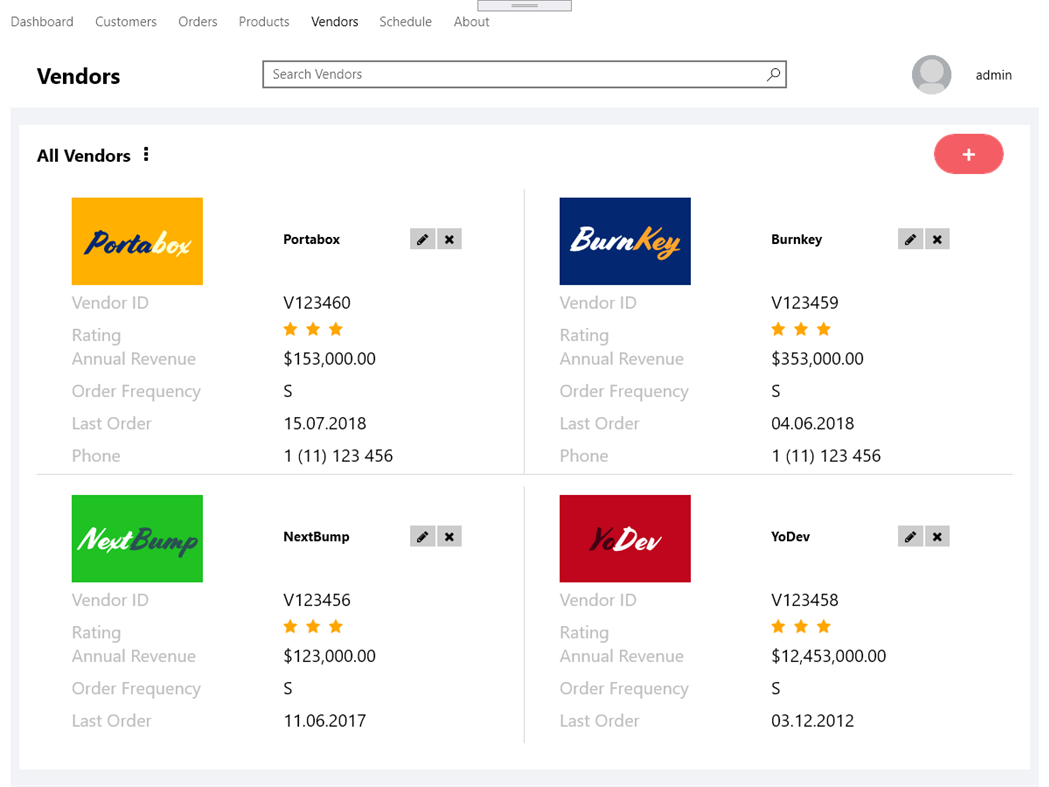The width and height of the screenshot is (1049, 787).
Task: Open the admin profile avatar
Action: point(931,74)
